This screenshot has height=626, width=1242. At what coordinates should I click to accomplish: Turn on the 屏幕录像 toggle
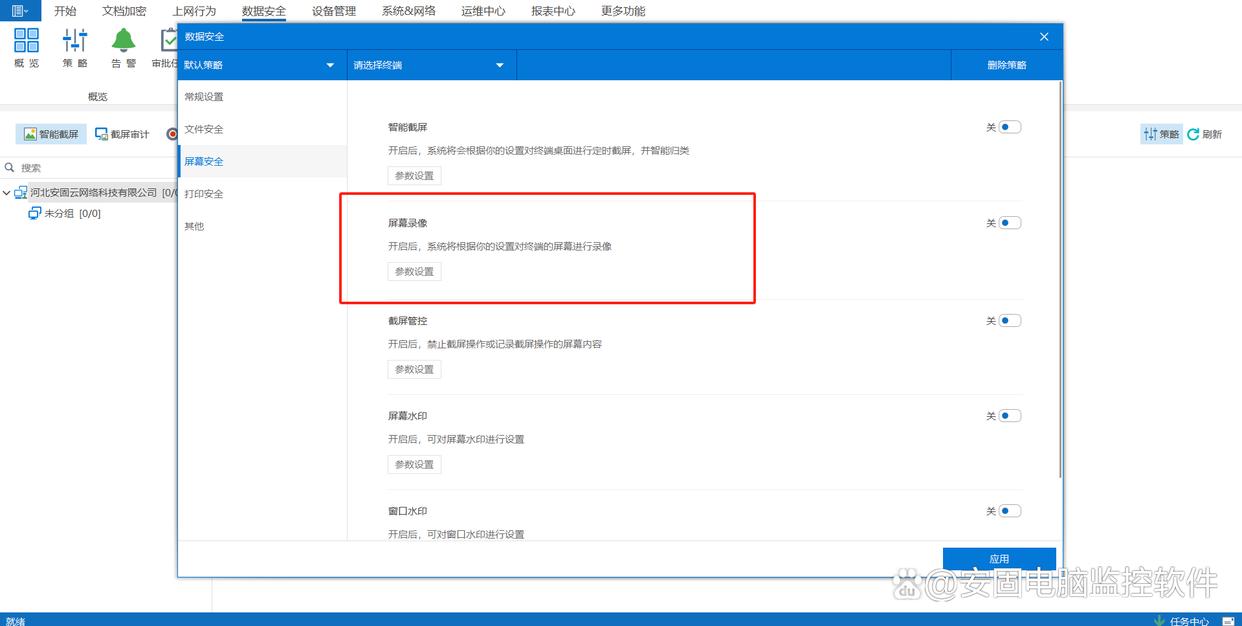(1009, 223)
